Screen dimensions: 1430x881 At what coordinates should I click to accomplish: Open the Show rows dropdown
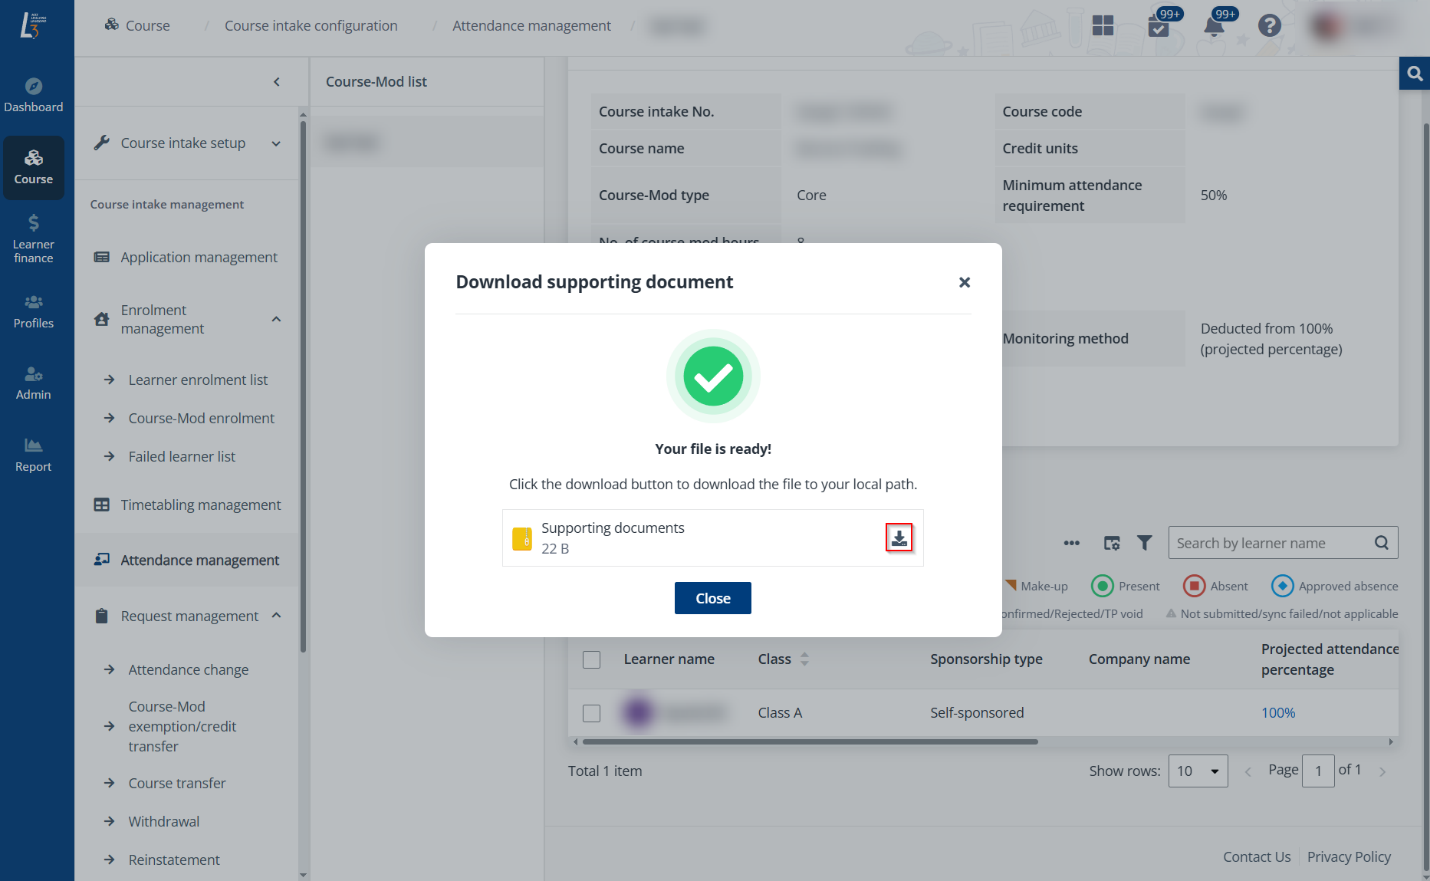1197,771
